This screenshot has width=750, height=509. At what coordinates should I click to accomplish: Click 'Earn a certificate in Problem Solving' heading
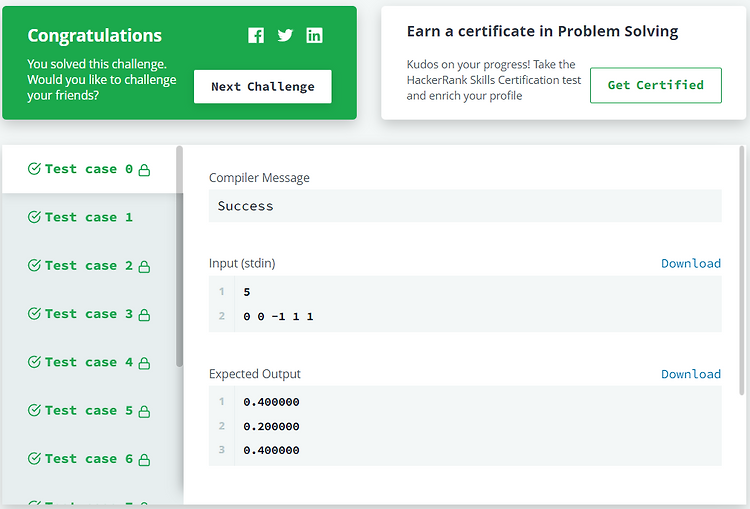(542, 32)
